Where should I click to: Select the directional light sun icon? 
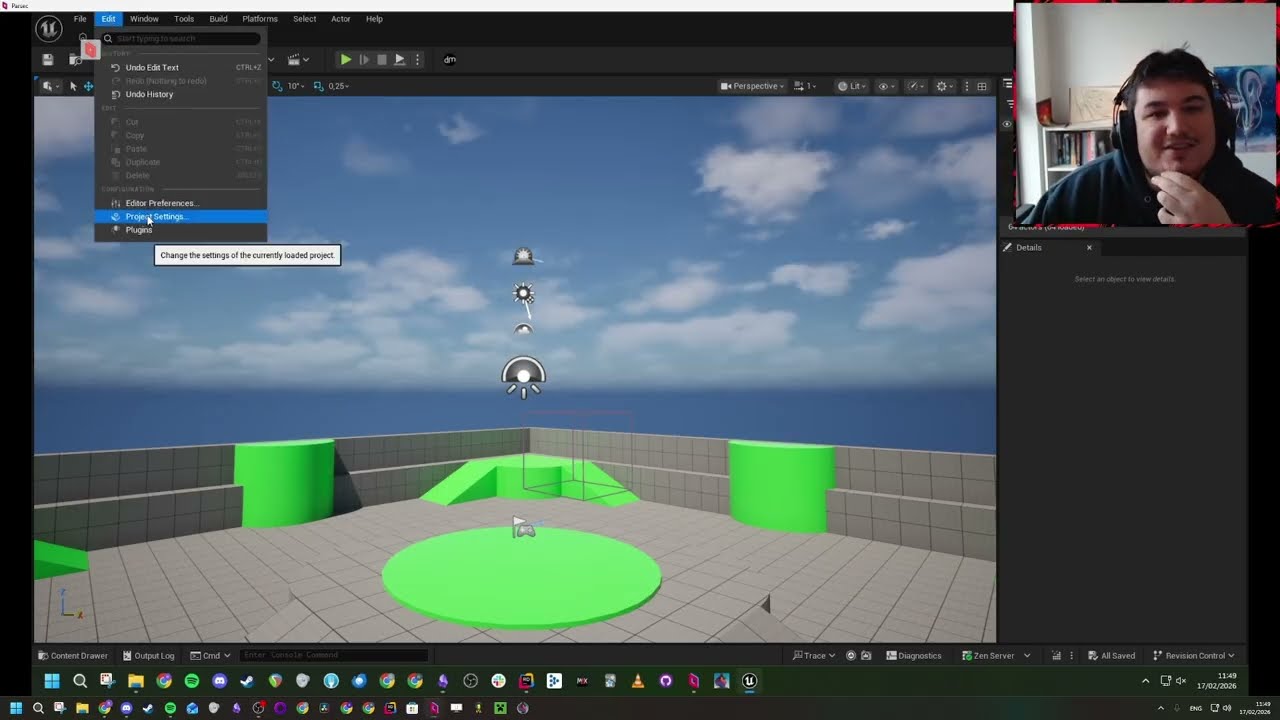(523, 294)
